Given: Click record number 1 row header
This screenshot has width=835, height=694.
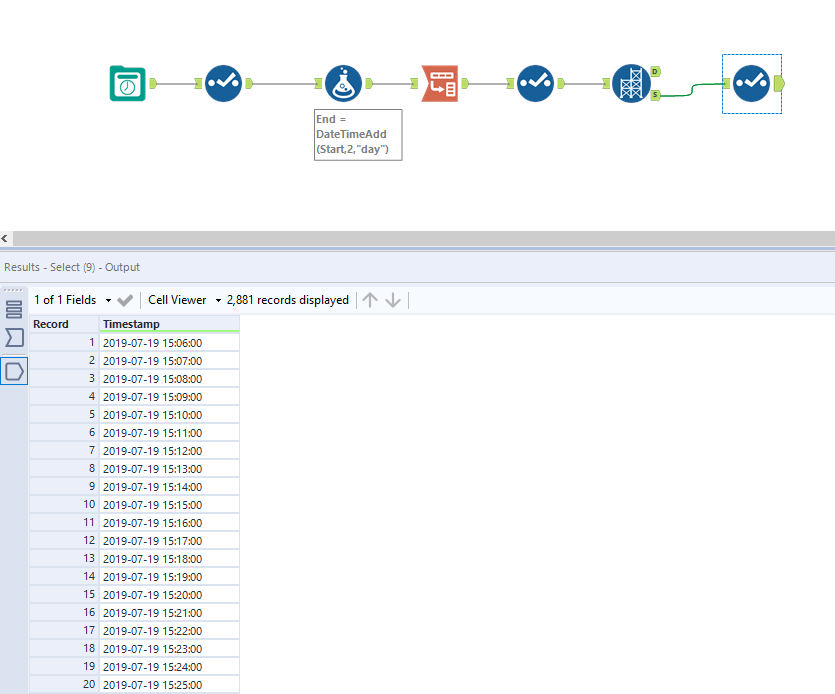Looking at the screenshot, I should tap(64, 343).
